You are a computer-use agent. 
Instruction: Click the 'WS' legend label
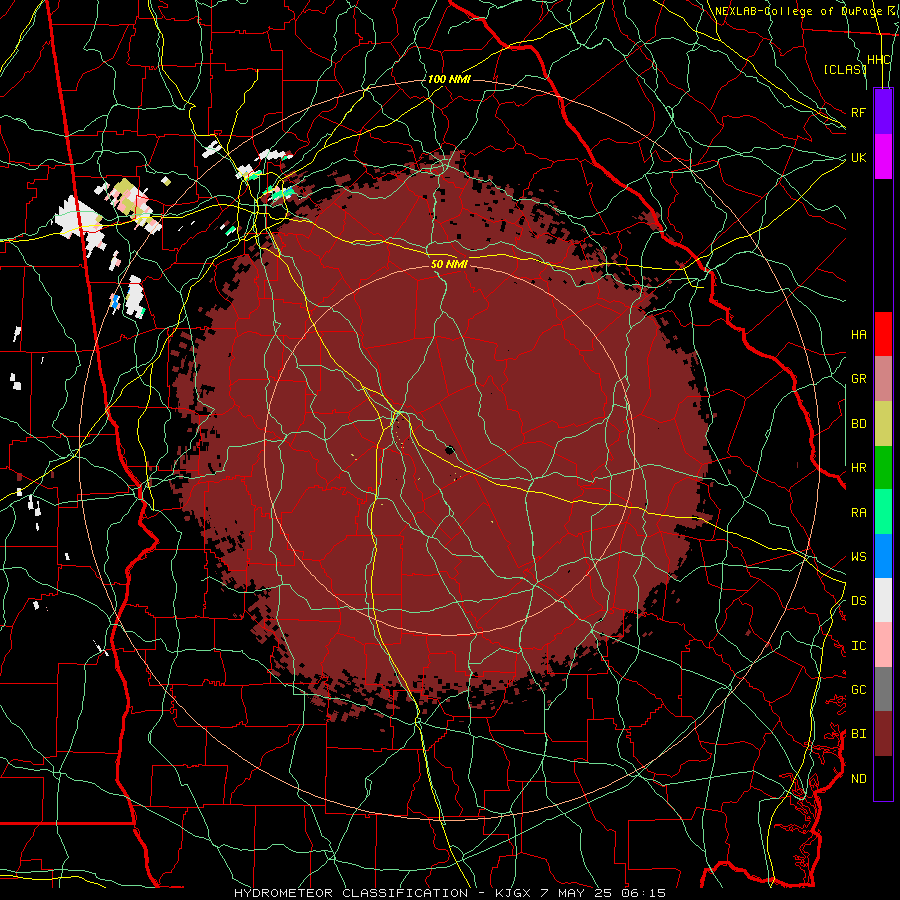[x=858, y=557]
